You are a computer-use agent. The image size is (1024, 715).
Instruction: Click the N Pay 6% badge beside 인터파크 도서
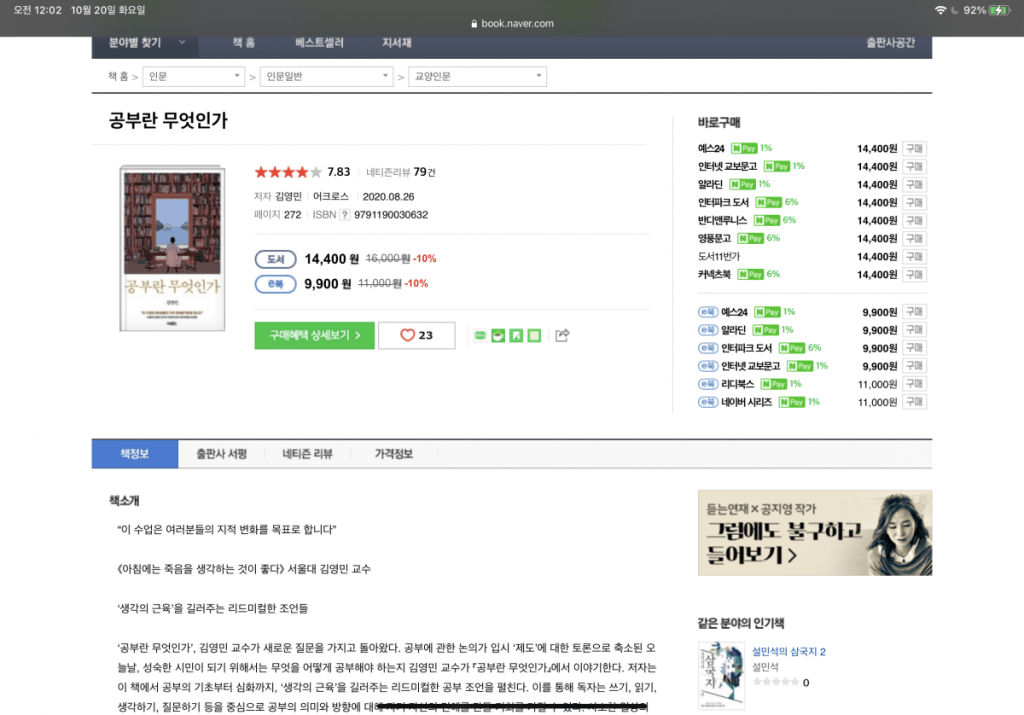tap(768, 202)
